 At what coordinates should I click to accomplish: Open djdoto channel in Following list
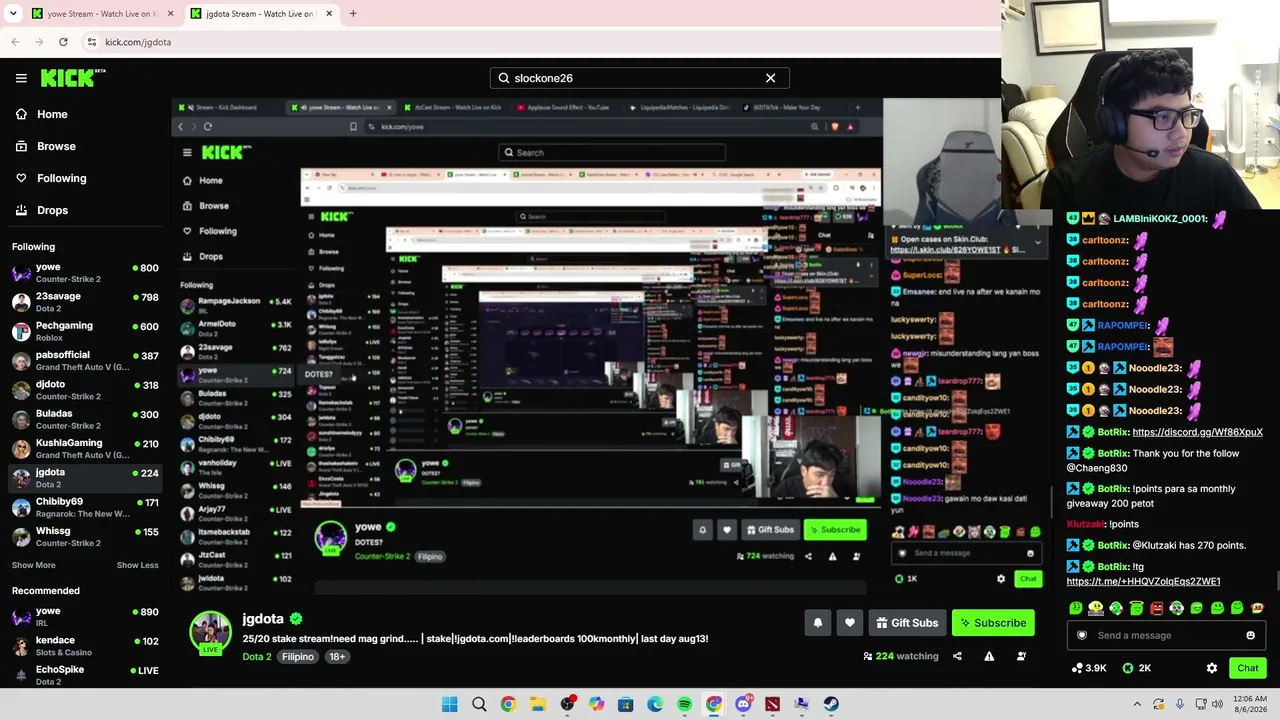pos(85,390)
